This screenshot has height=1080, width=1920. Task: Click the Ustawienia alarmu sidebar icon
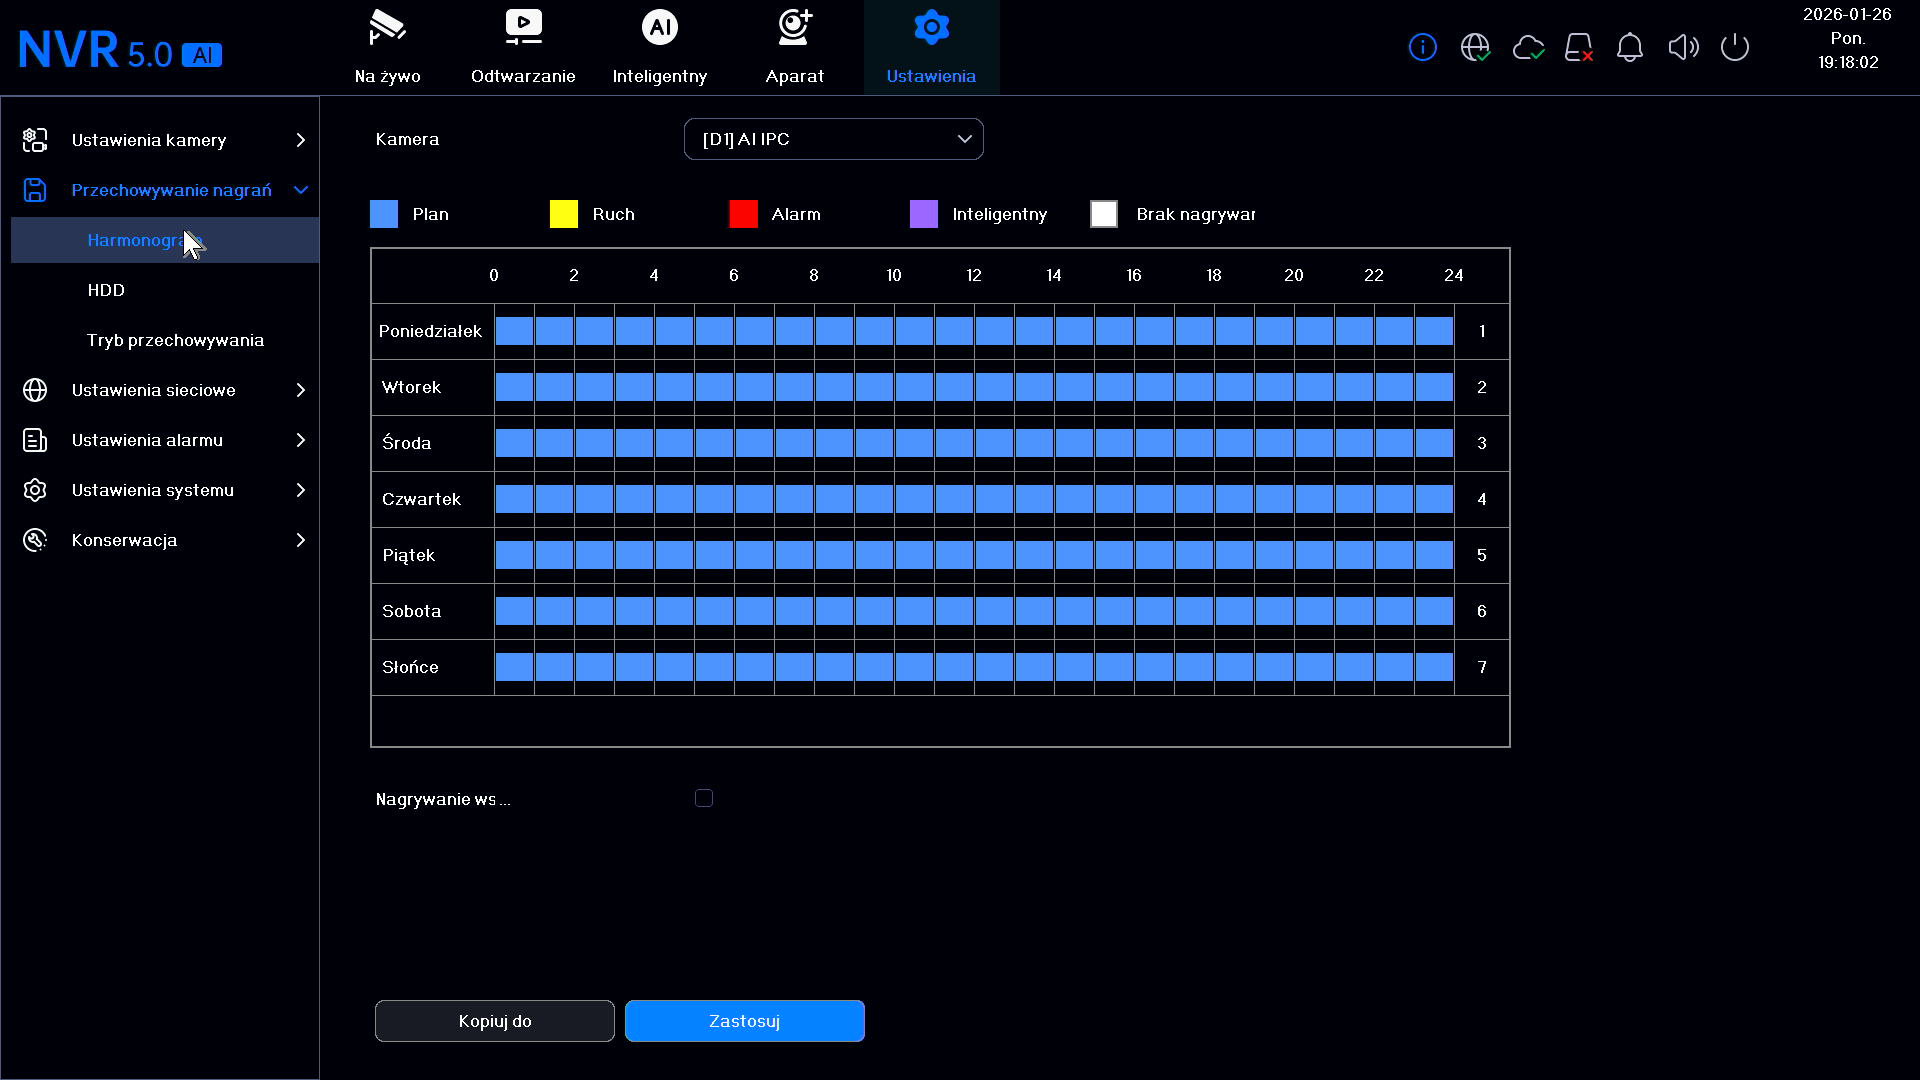35,440
